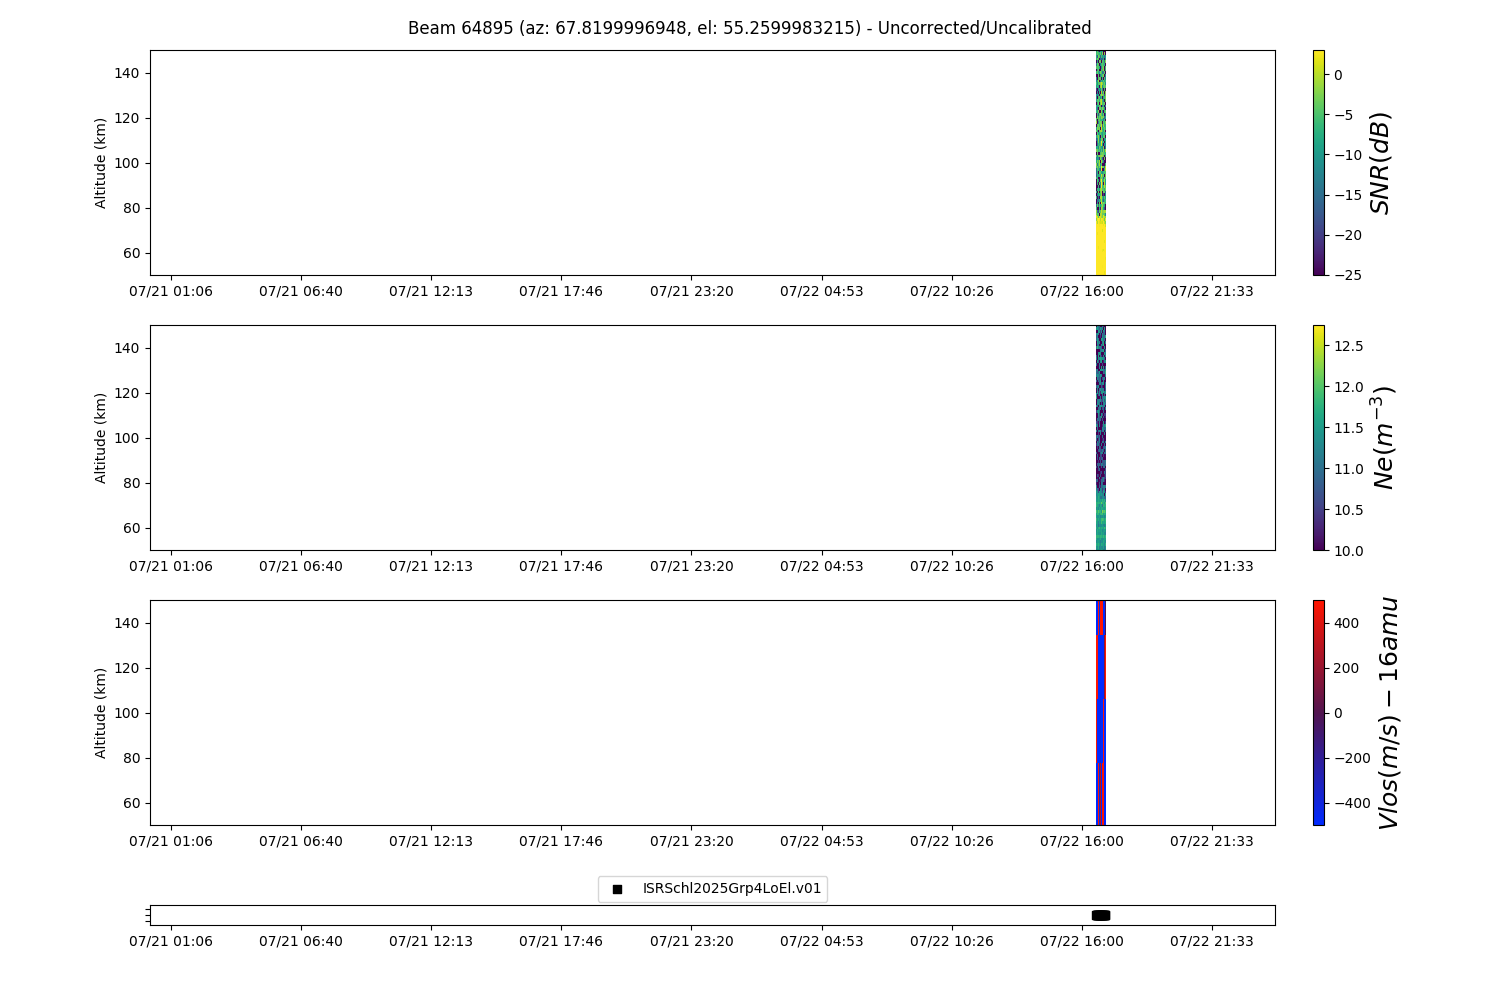Screen dimensions: 1500x1000
Task: Click the Altitude (km) label of top panel
Action: 101,163
